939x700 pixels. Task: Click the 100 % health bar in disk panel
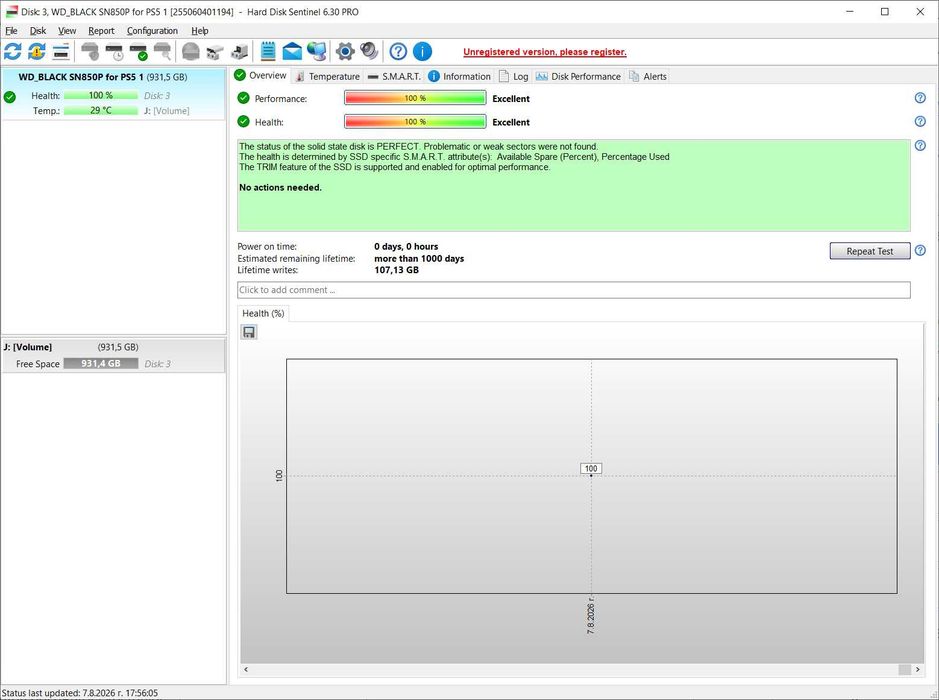[101, 95]
